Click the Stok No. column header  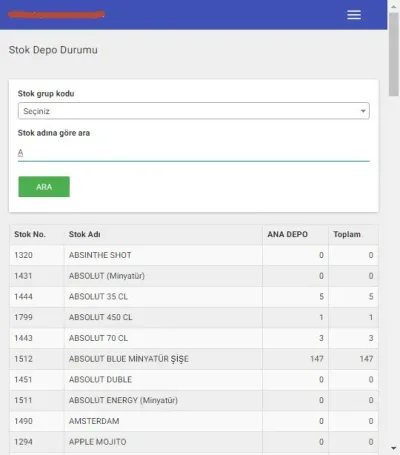[x=30, y=234]
